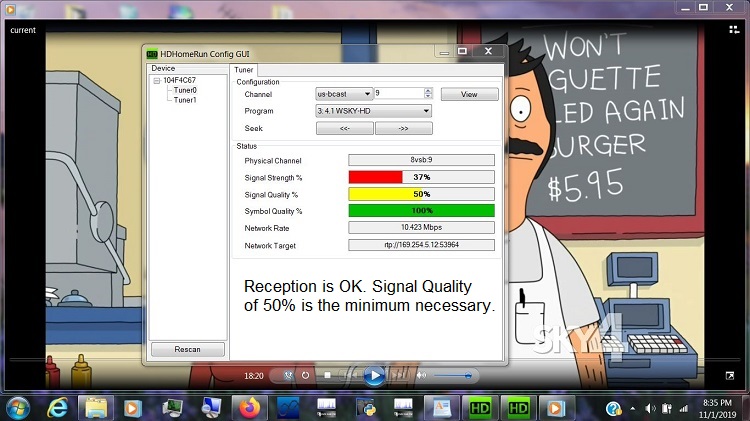Click the channel number input field
The height and width of the screenshot is (421, 750).
click(x=399, y=94)
